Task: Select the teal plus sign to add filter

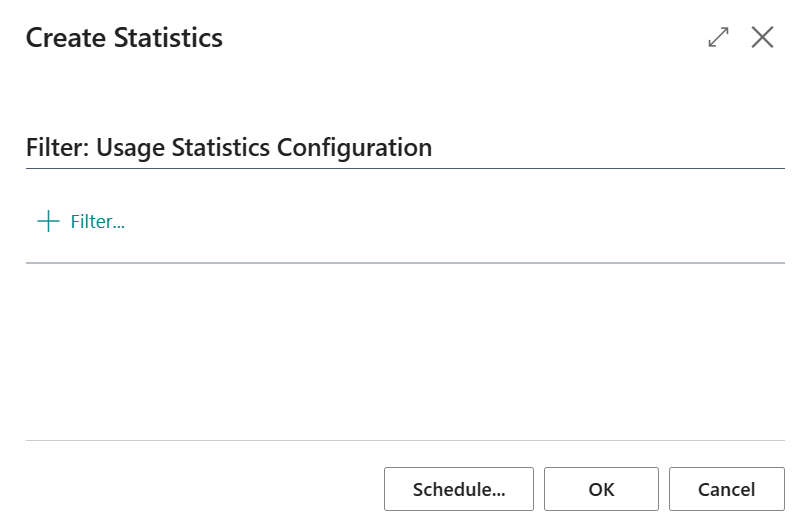Action: tap(49, 221)
